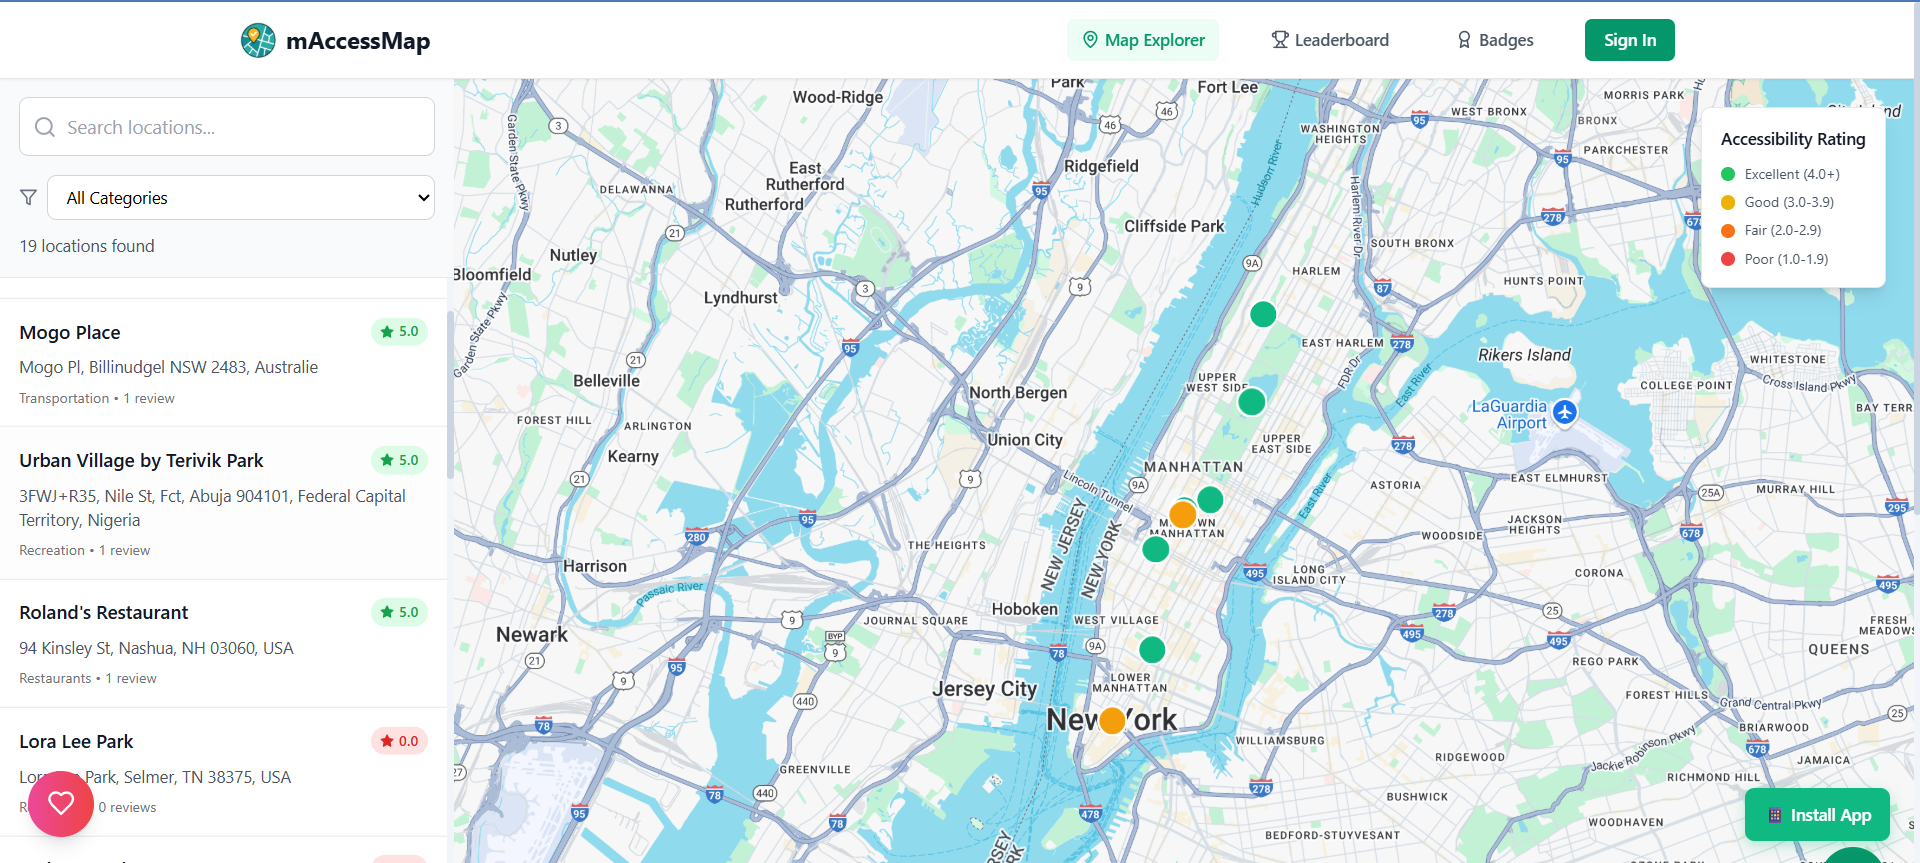Click the Mogo Pl, Billinudgel address text

pos(168,367)
